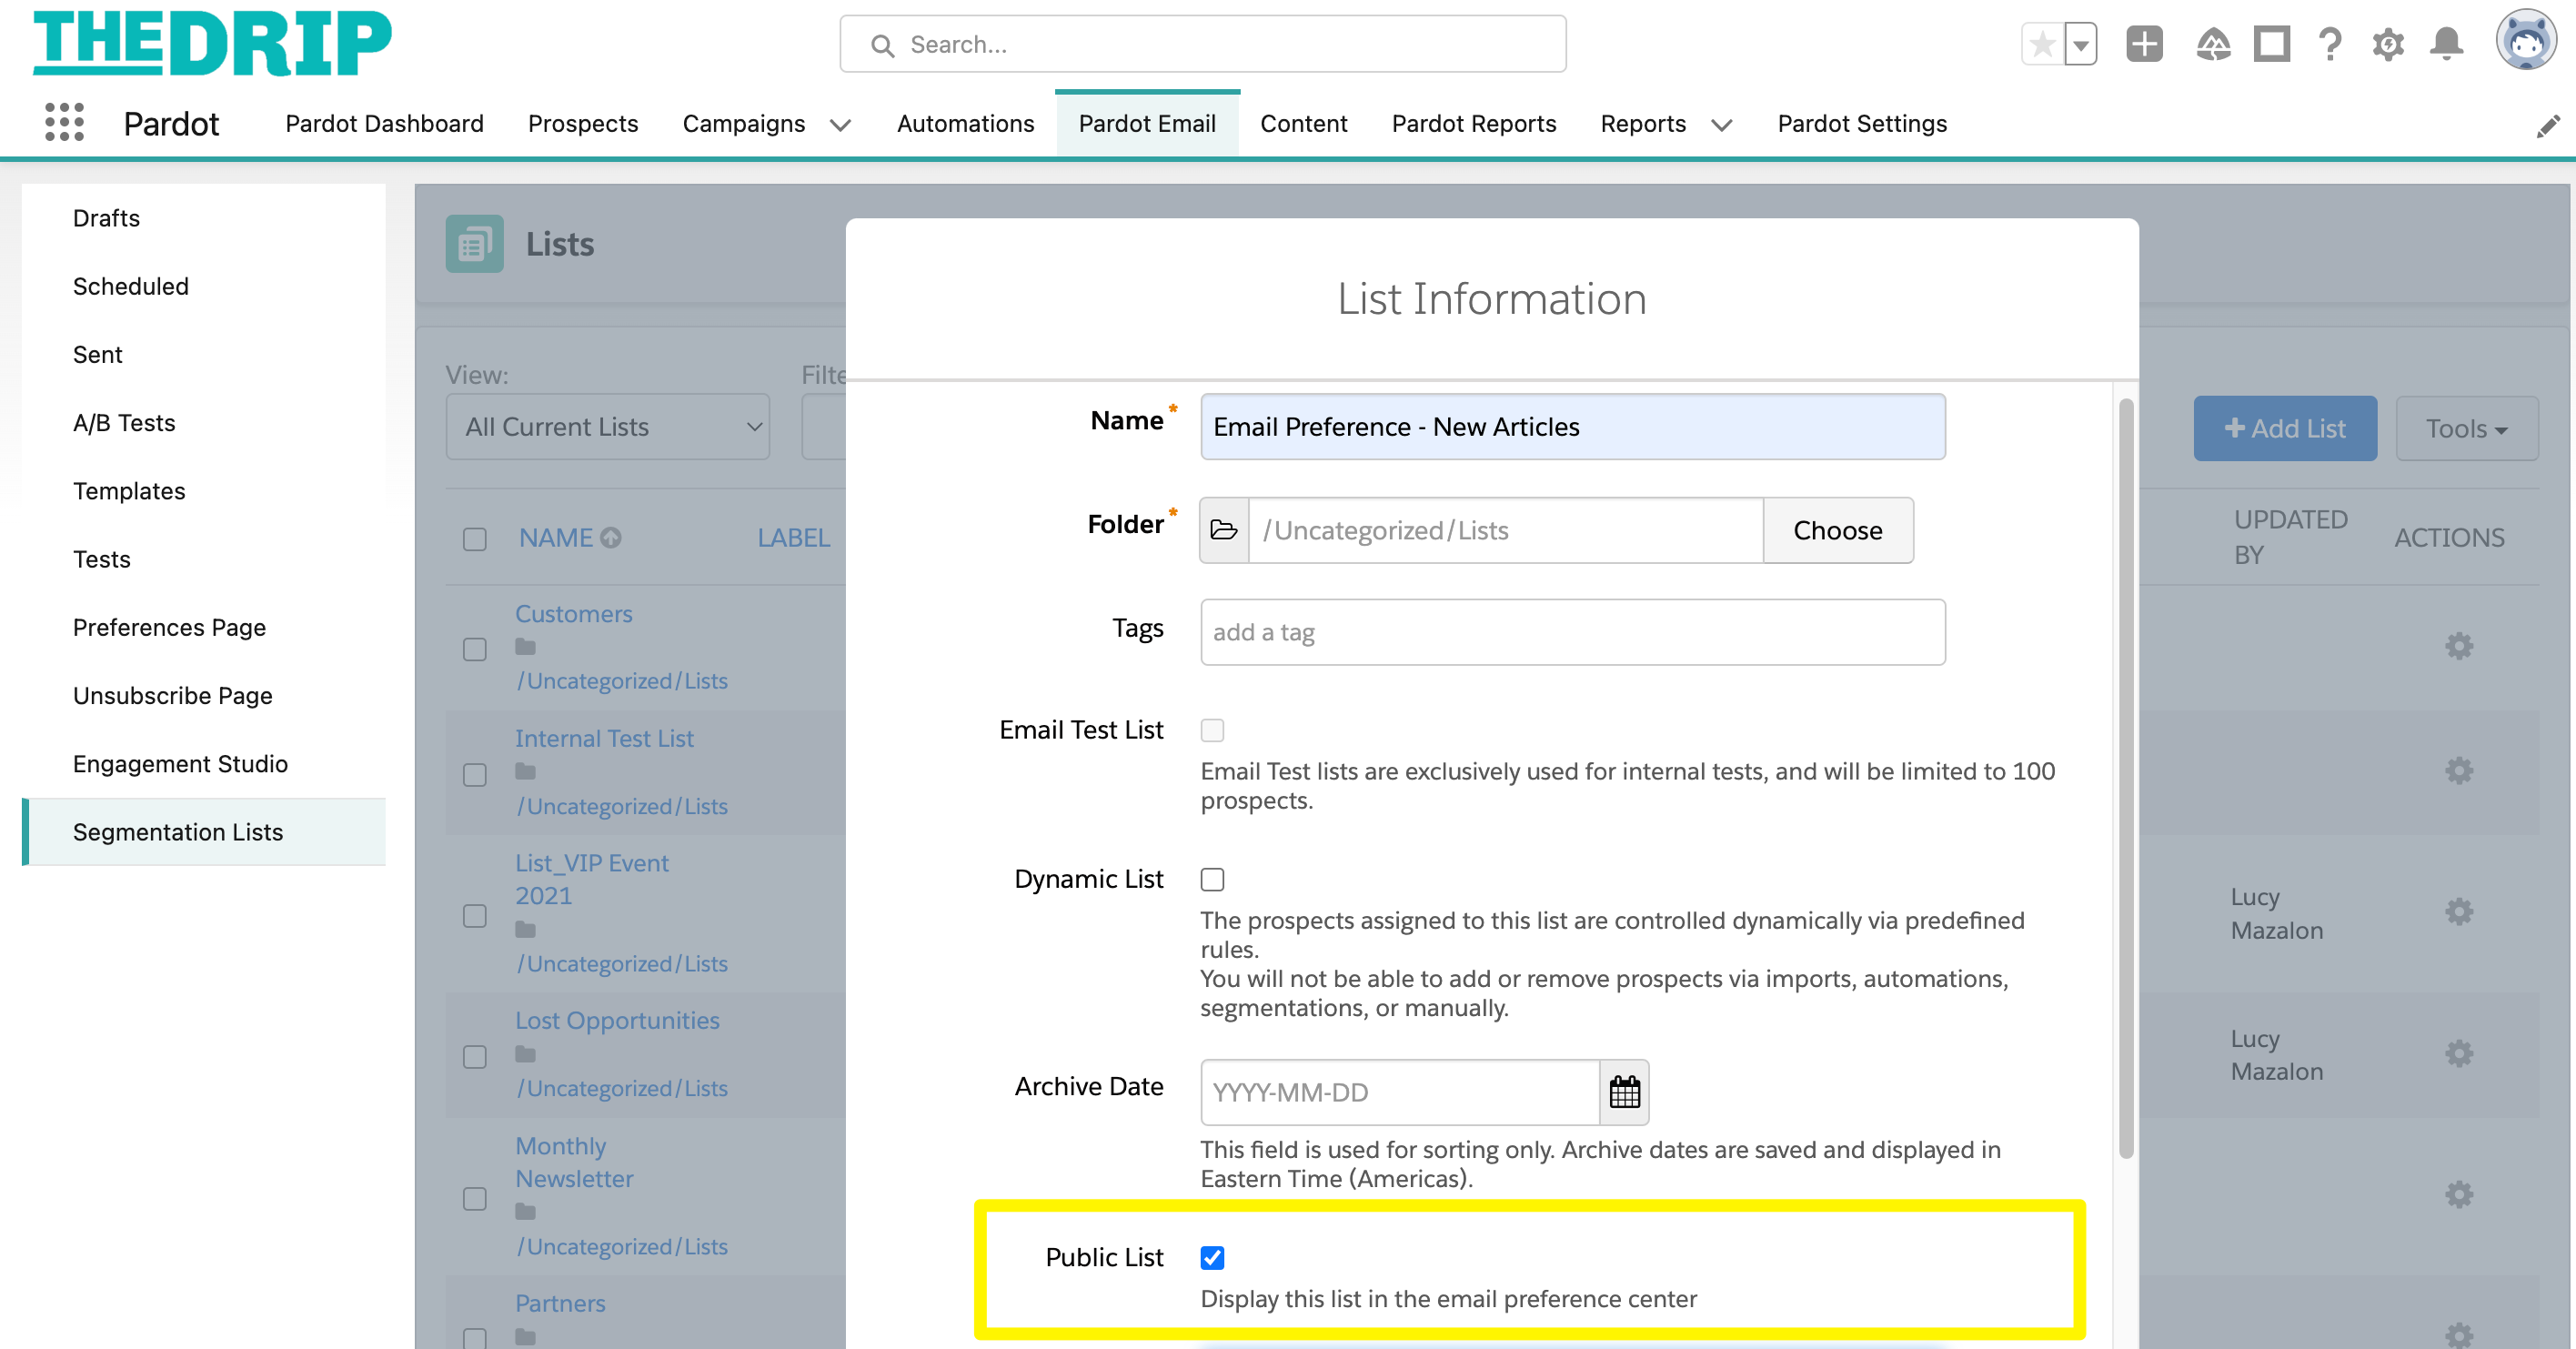Image resolution: width=2576 pixels, height=1349 pixels.
Task: Open actions gear for Lost Opportunities row
Action: (2459, 1053)
